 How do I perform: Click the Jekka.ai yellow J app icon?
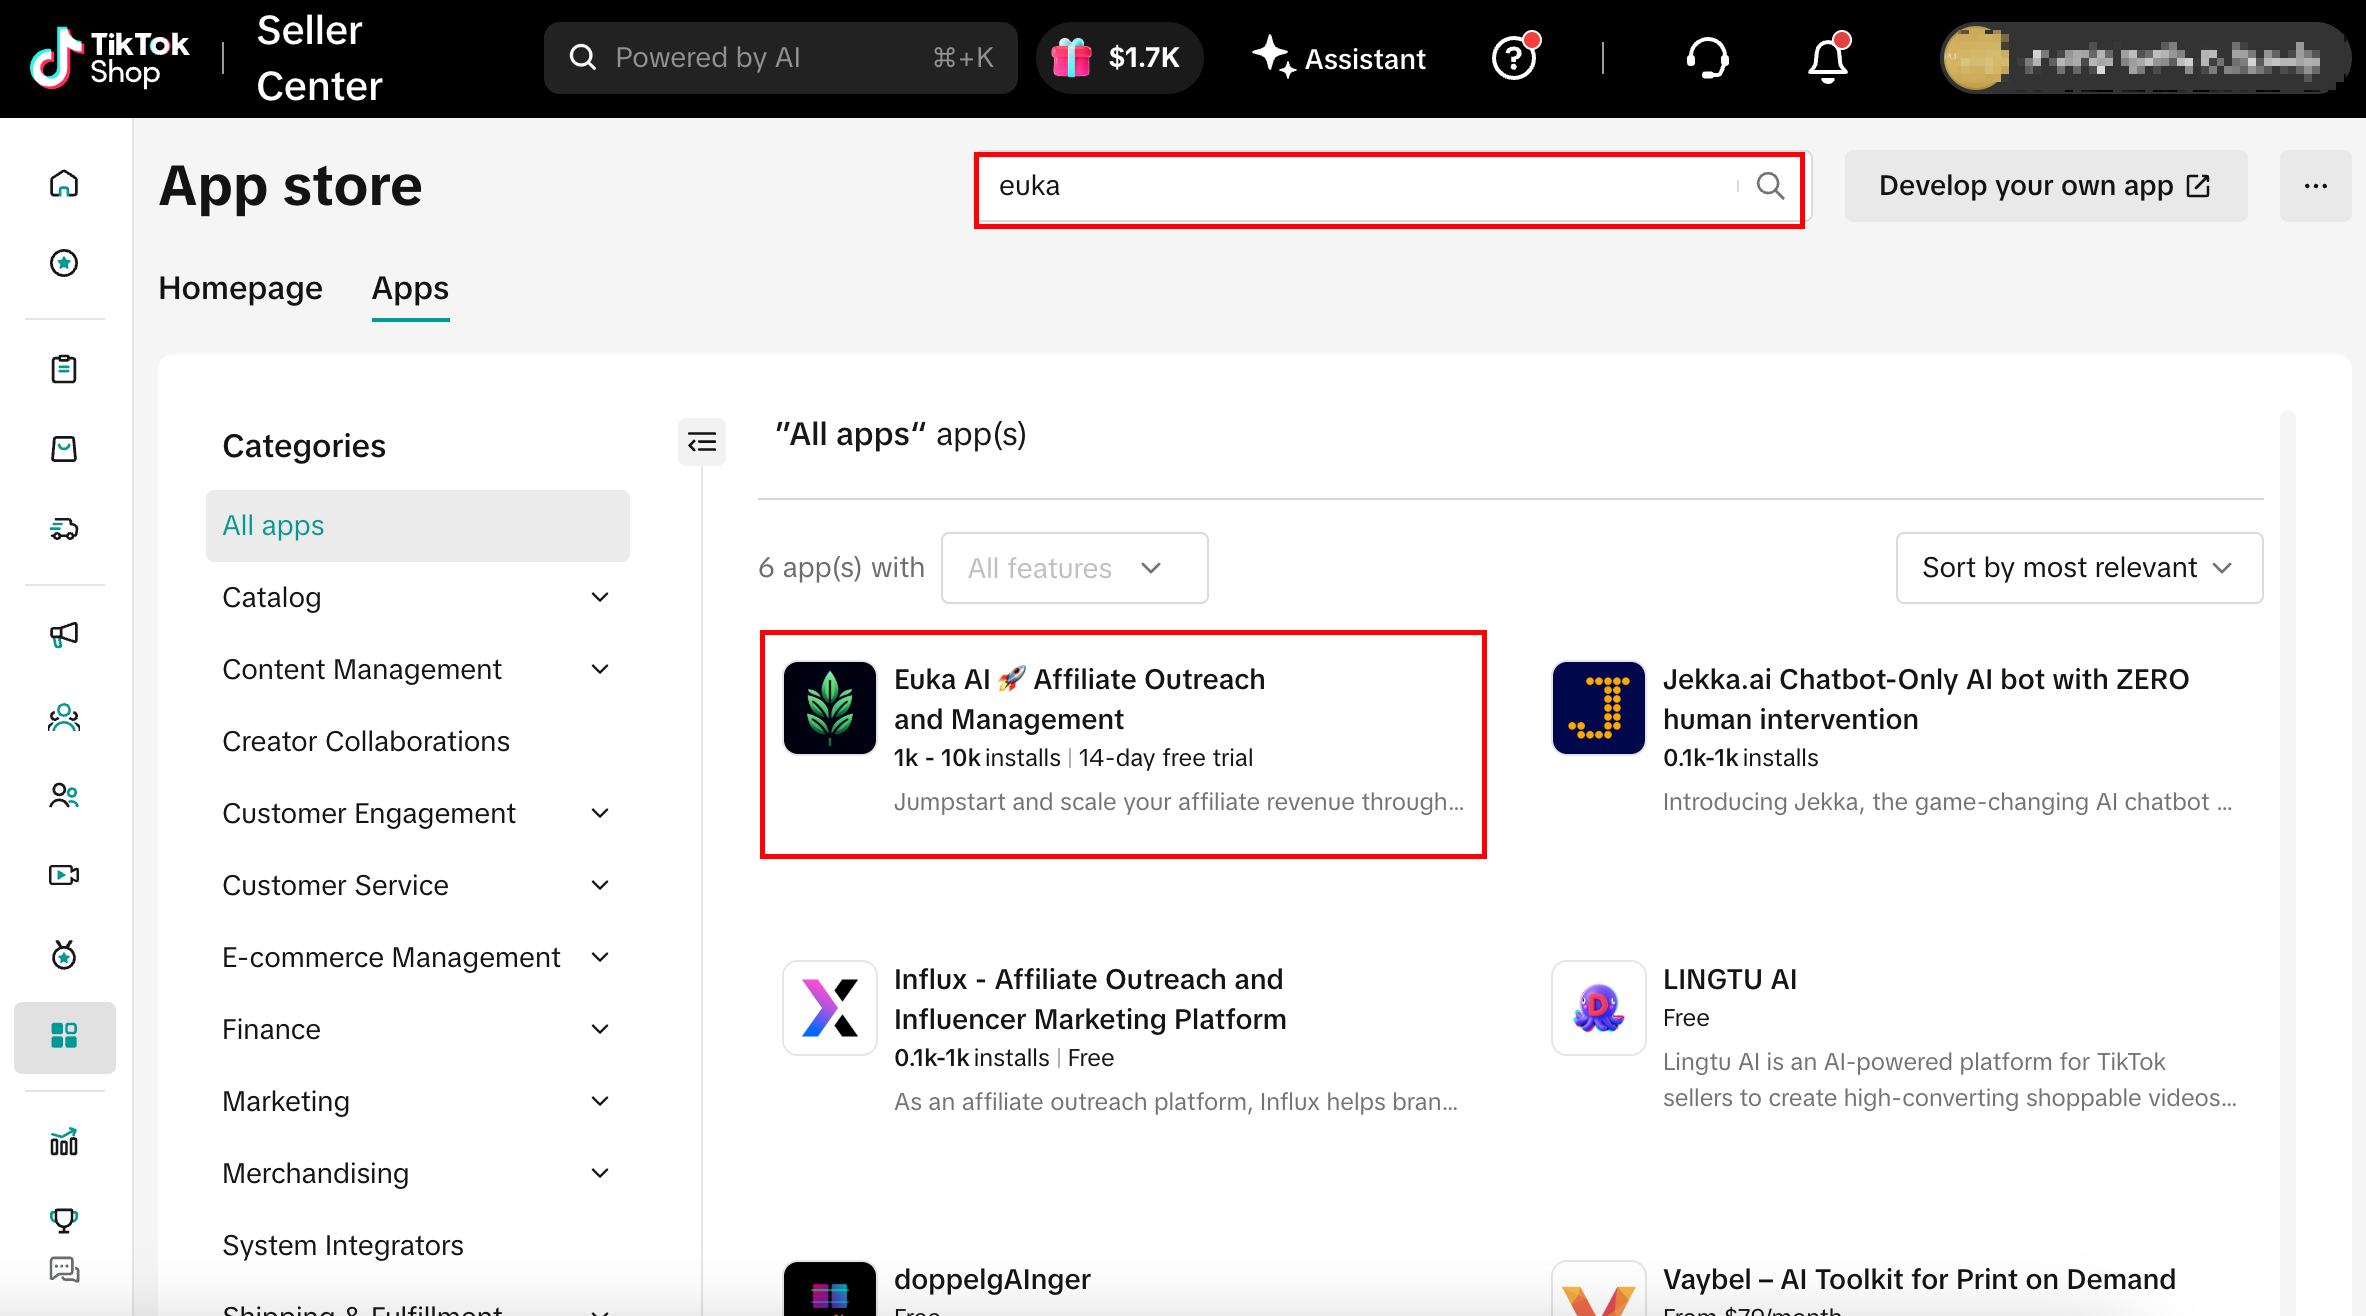[1599, 708]
